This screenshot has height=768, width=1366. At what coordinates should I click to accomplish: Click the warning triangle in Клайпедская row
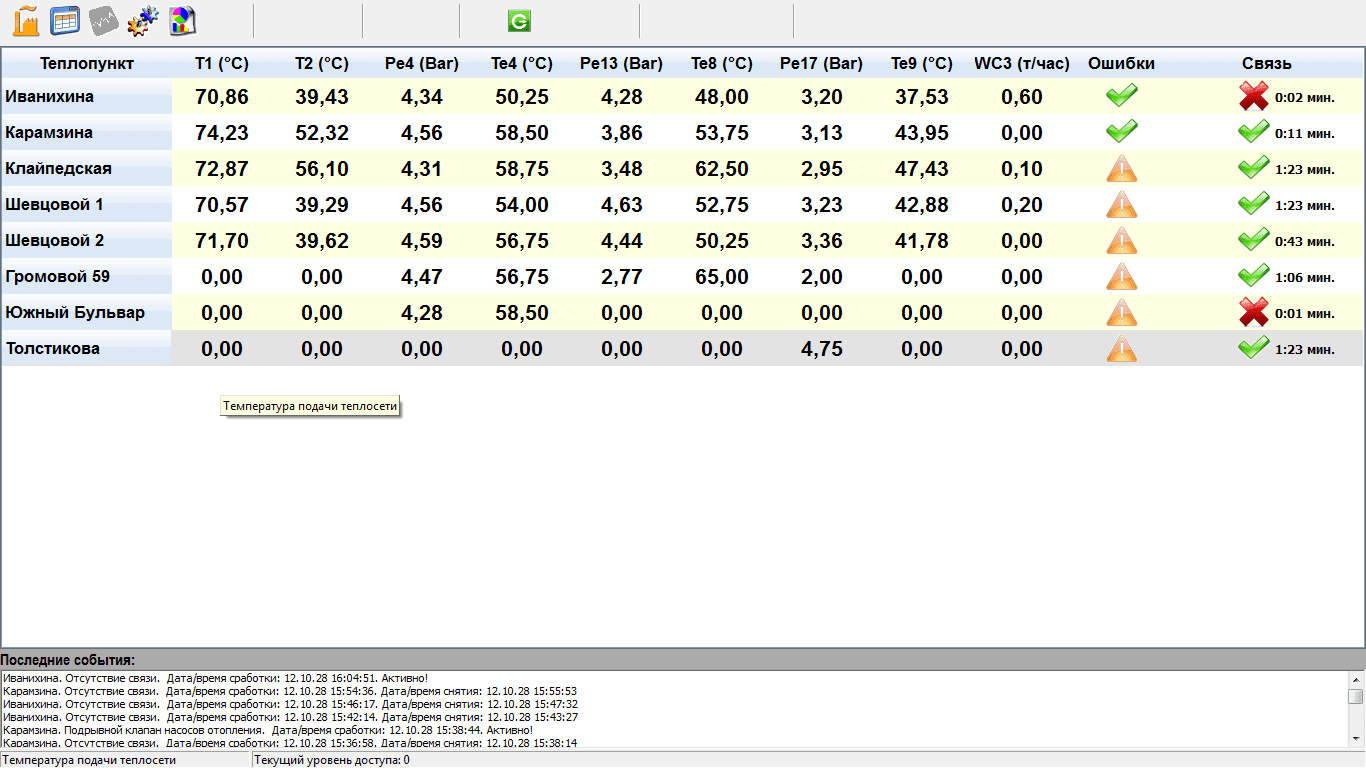(1121, 169)
